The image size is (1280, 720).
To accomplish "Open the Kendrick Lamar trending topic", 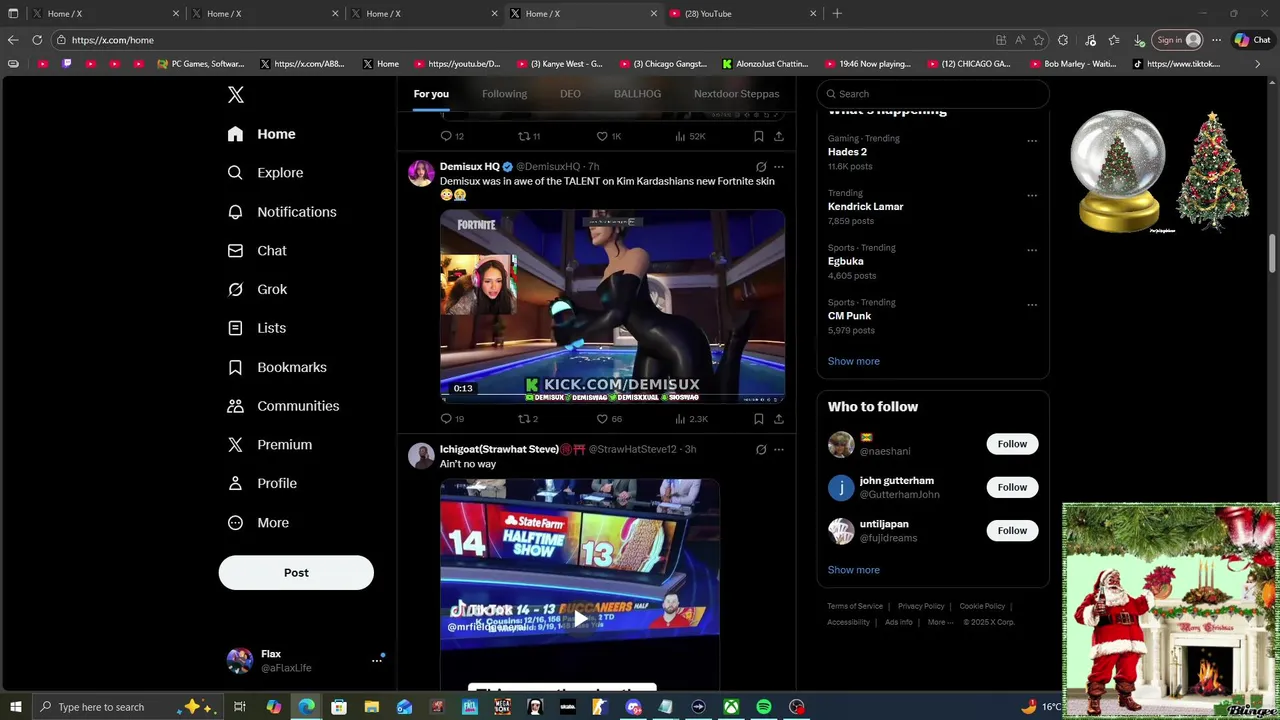I will 865,207.
